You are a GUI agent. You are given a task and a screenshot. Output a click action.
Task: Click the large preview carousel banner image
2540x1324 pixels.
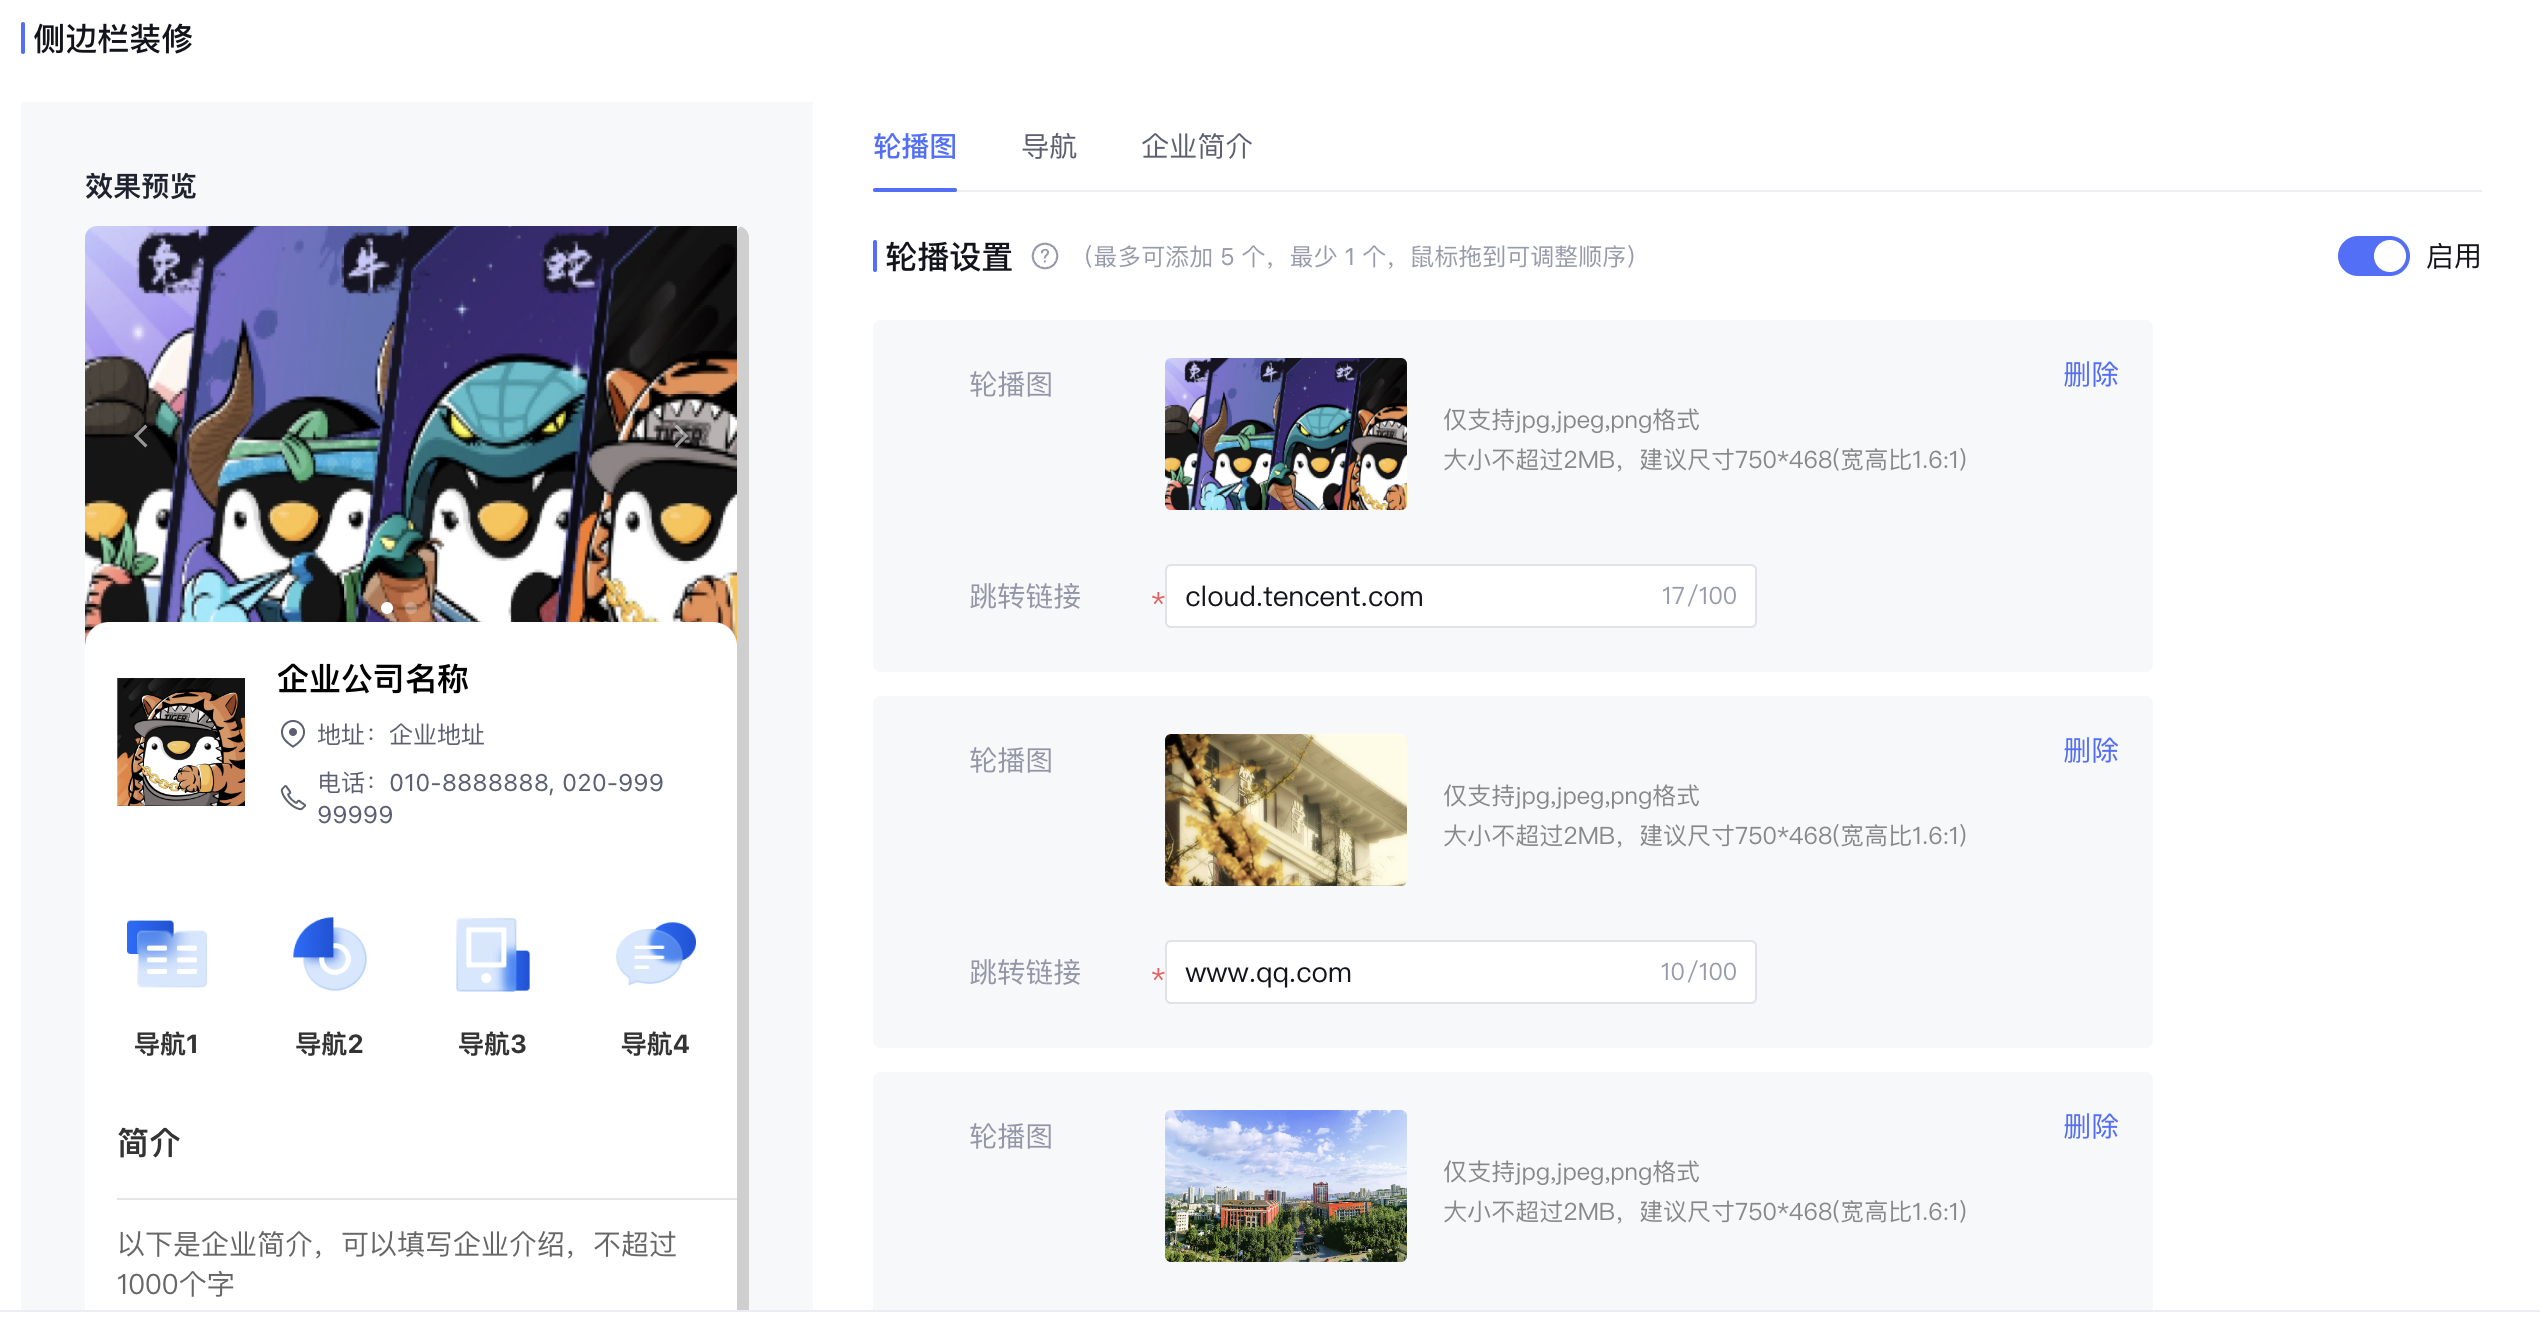pyautogui.click(x=411, y=424)
